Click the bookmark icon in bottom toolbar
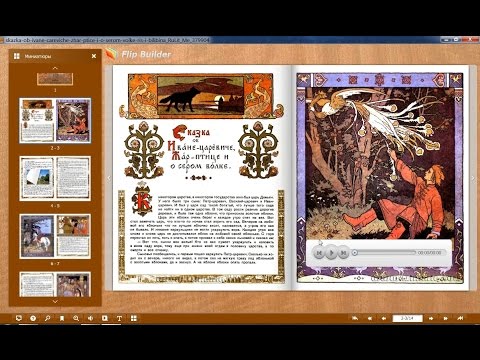The image size is (480, 360). (x=62, y=318)
